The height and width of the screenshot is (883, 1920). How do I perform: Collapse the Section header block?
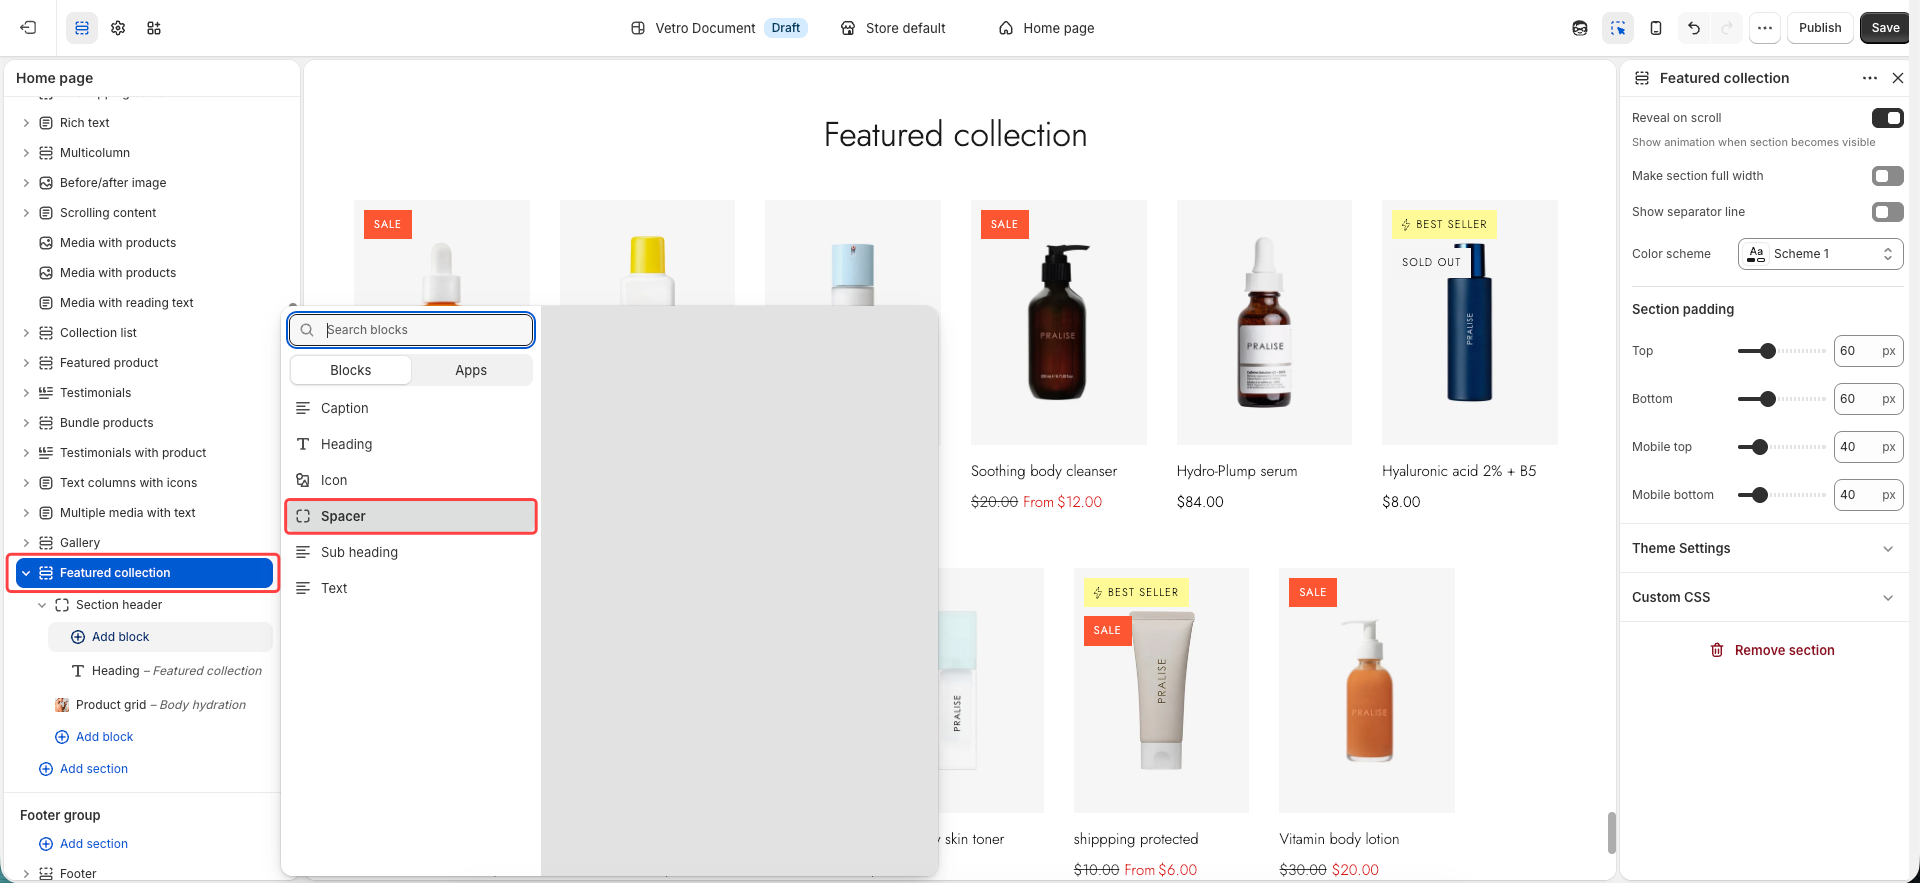click(42, 605)
